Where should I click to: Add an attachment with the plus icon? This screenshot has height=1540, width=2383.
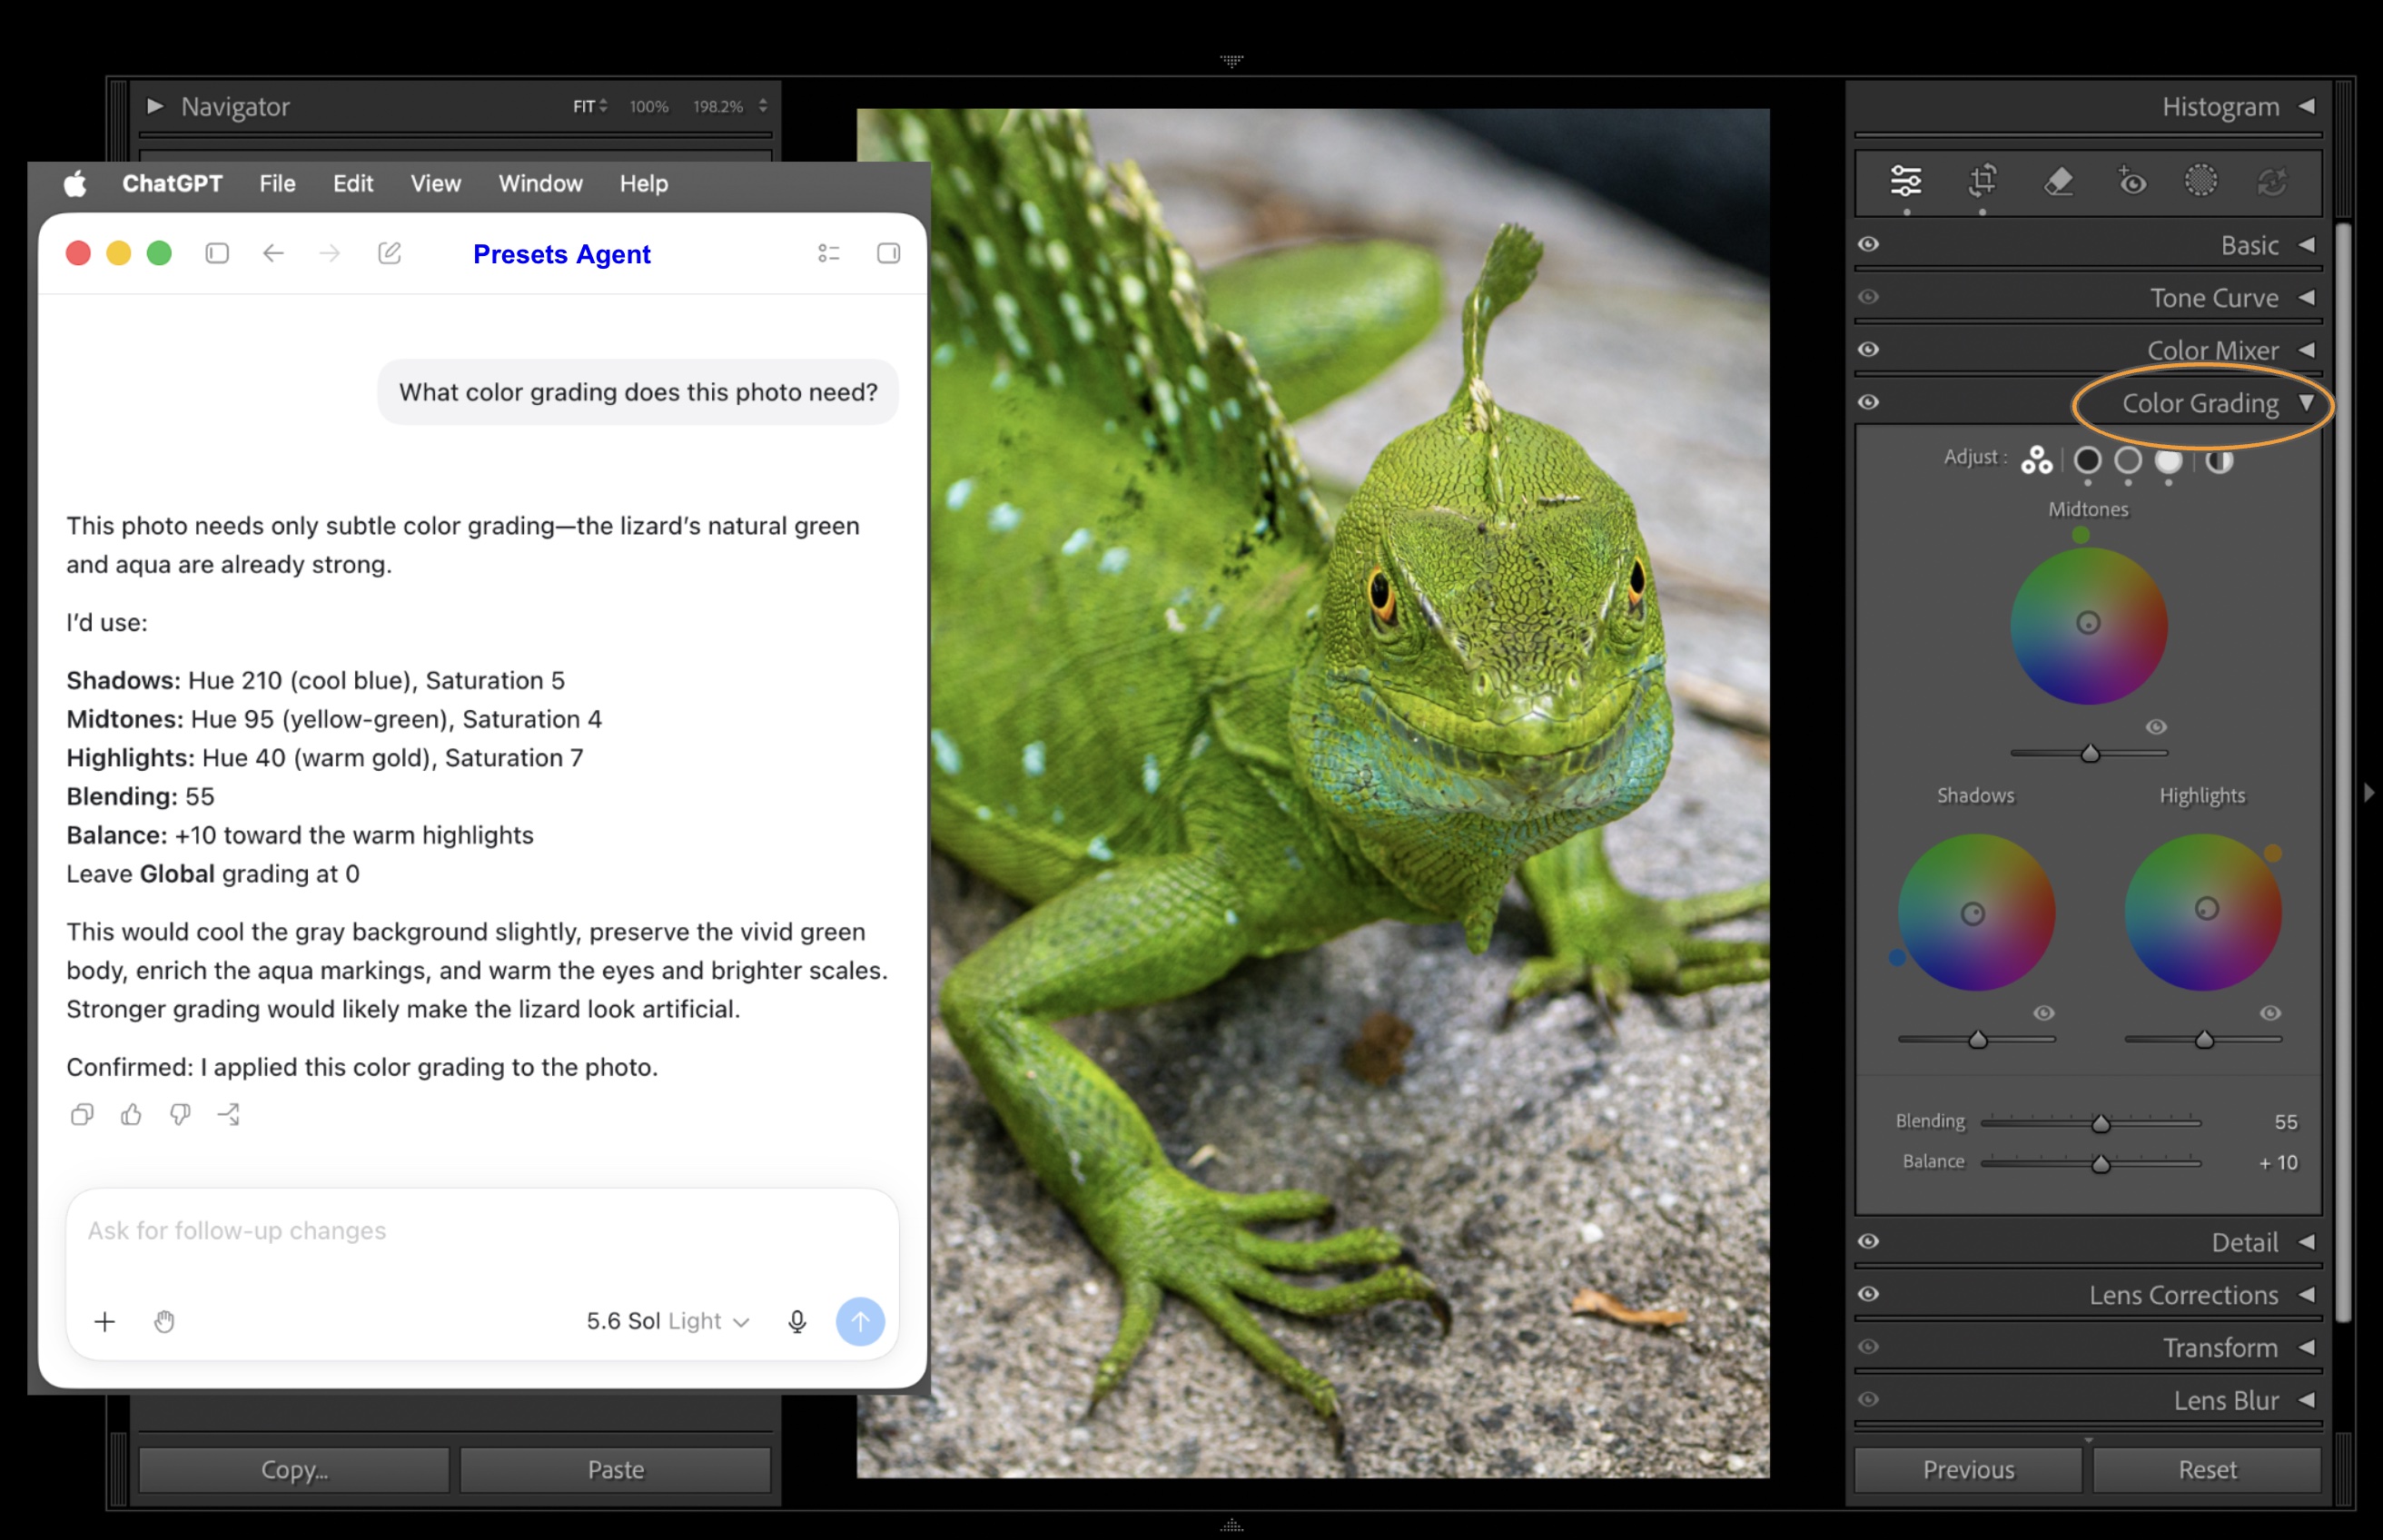[104, 1322]
